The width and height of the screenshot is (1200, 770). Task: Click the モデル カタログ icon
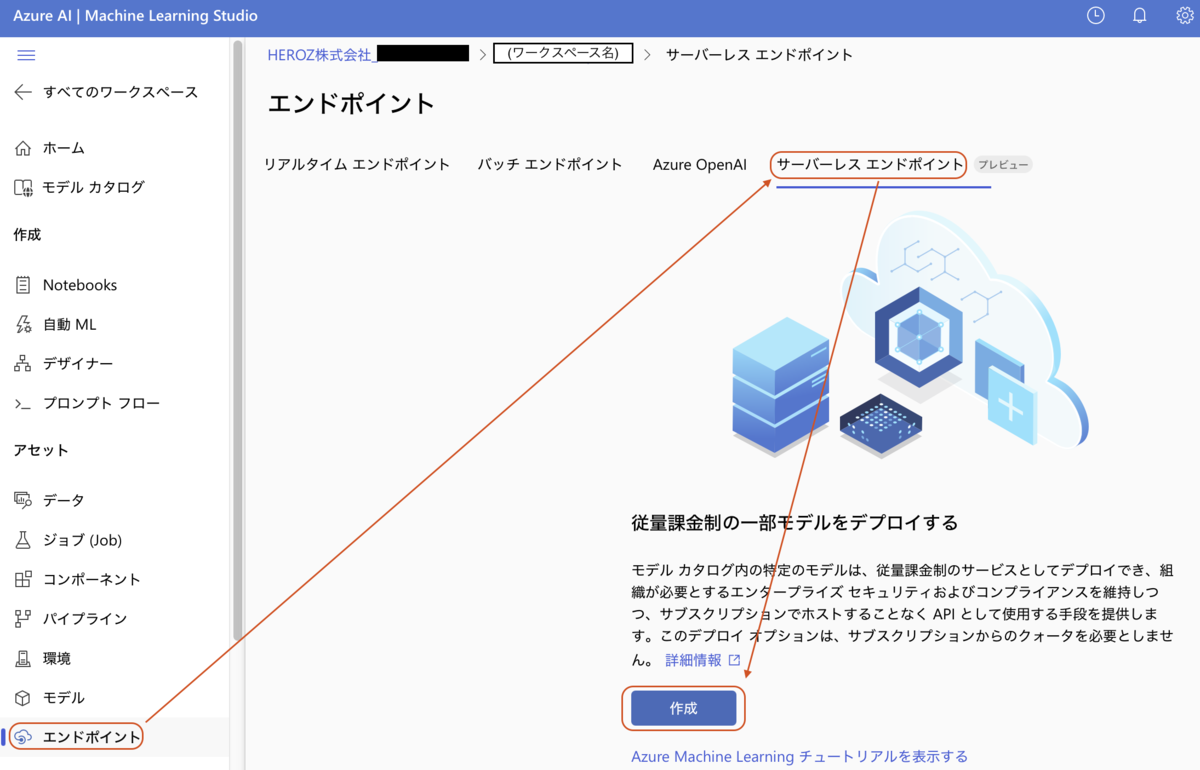(x=23, y=187)
